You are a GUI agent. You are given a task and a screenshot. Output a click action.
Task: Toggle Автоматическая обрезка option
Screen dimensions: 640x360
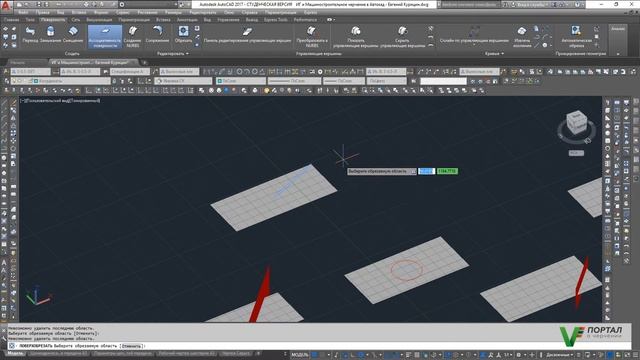click(x=576, y=37)
